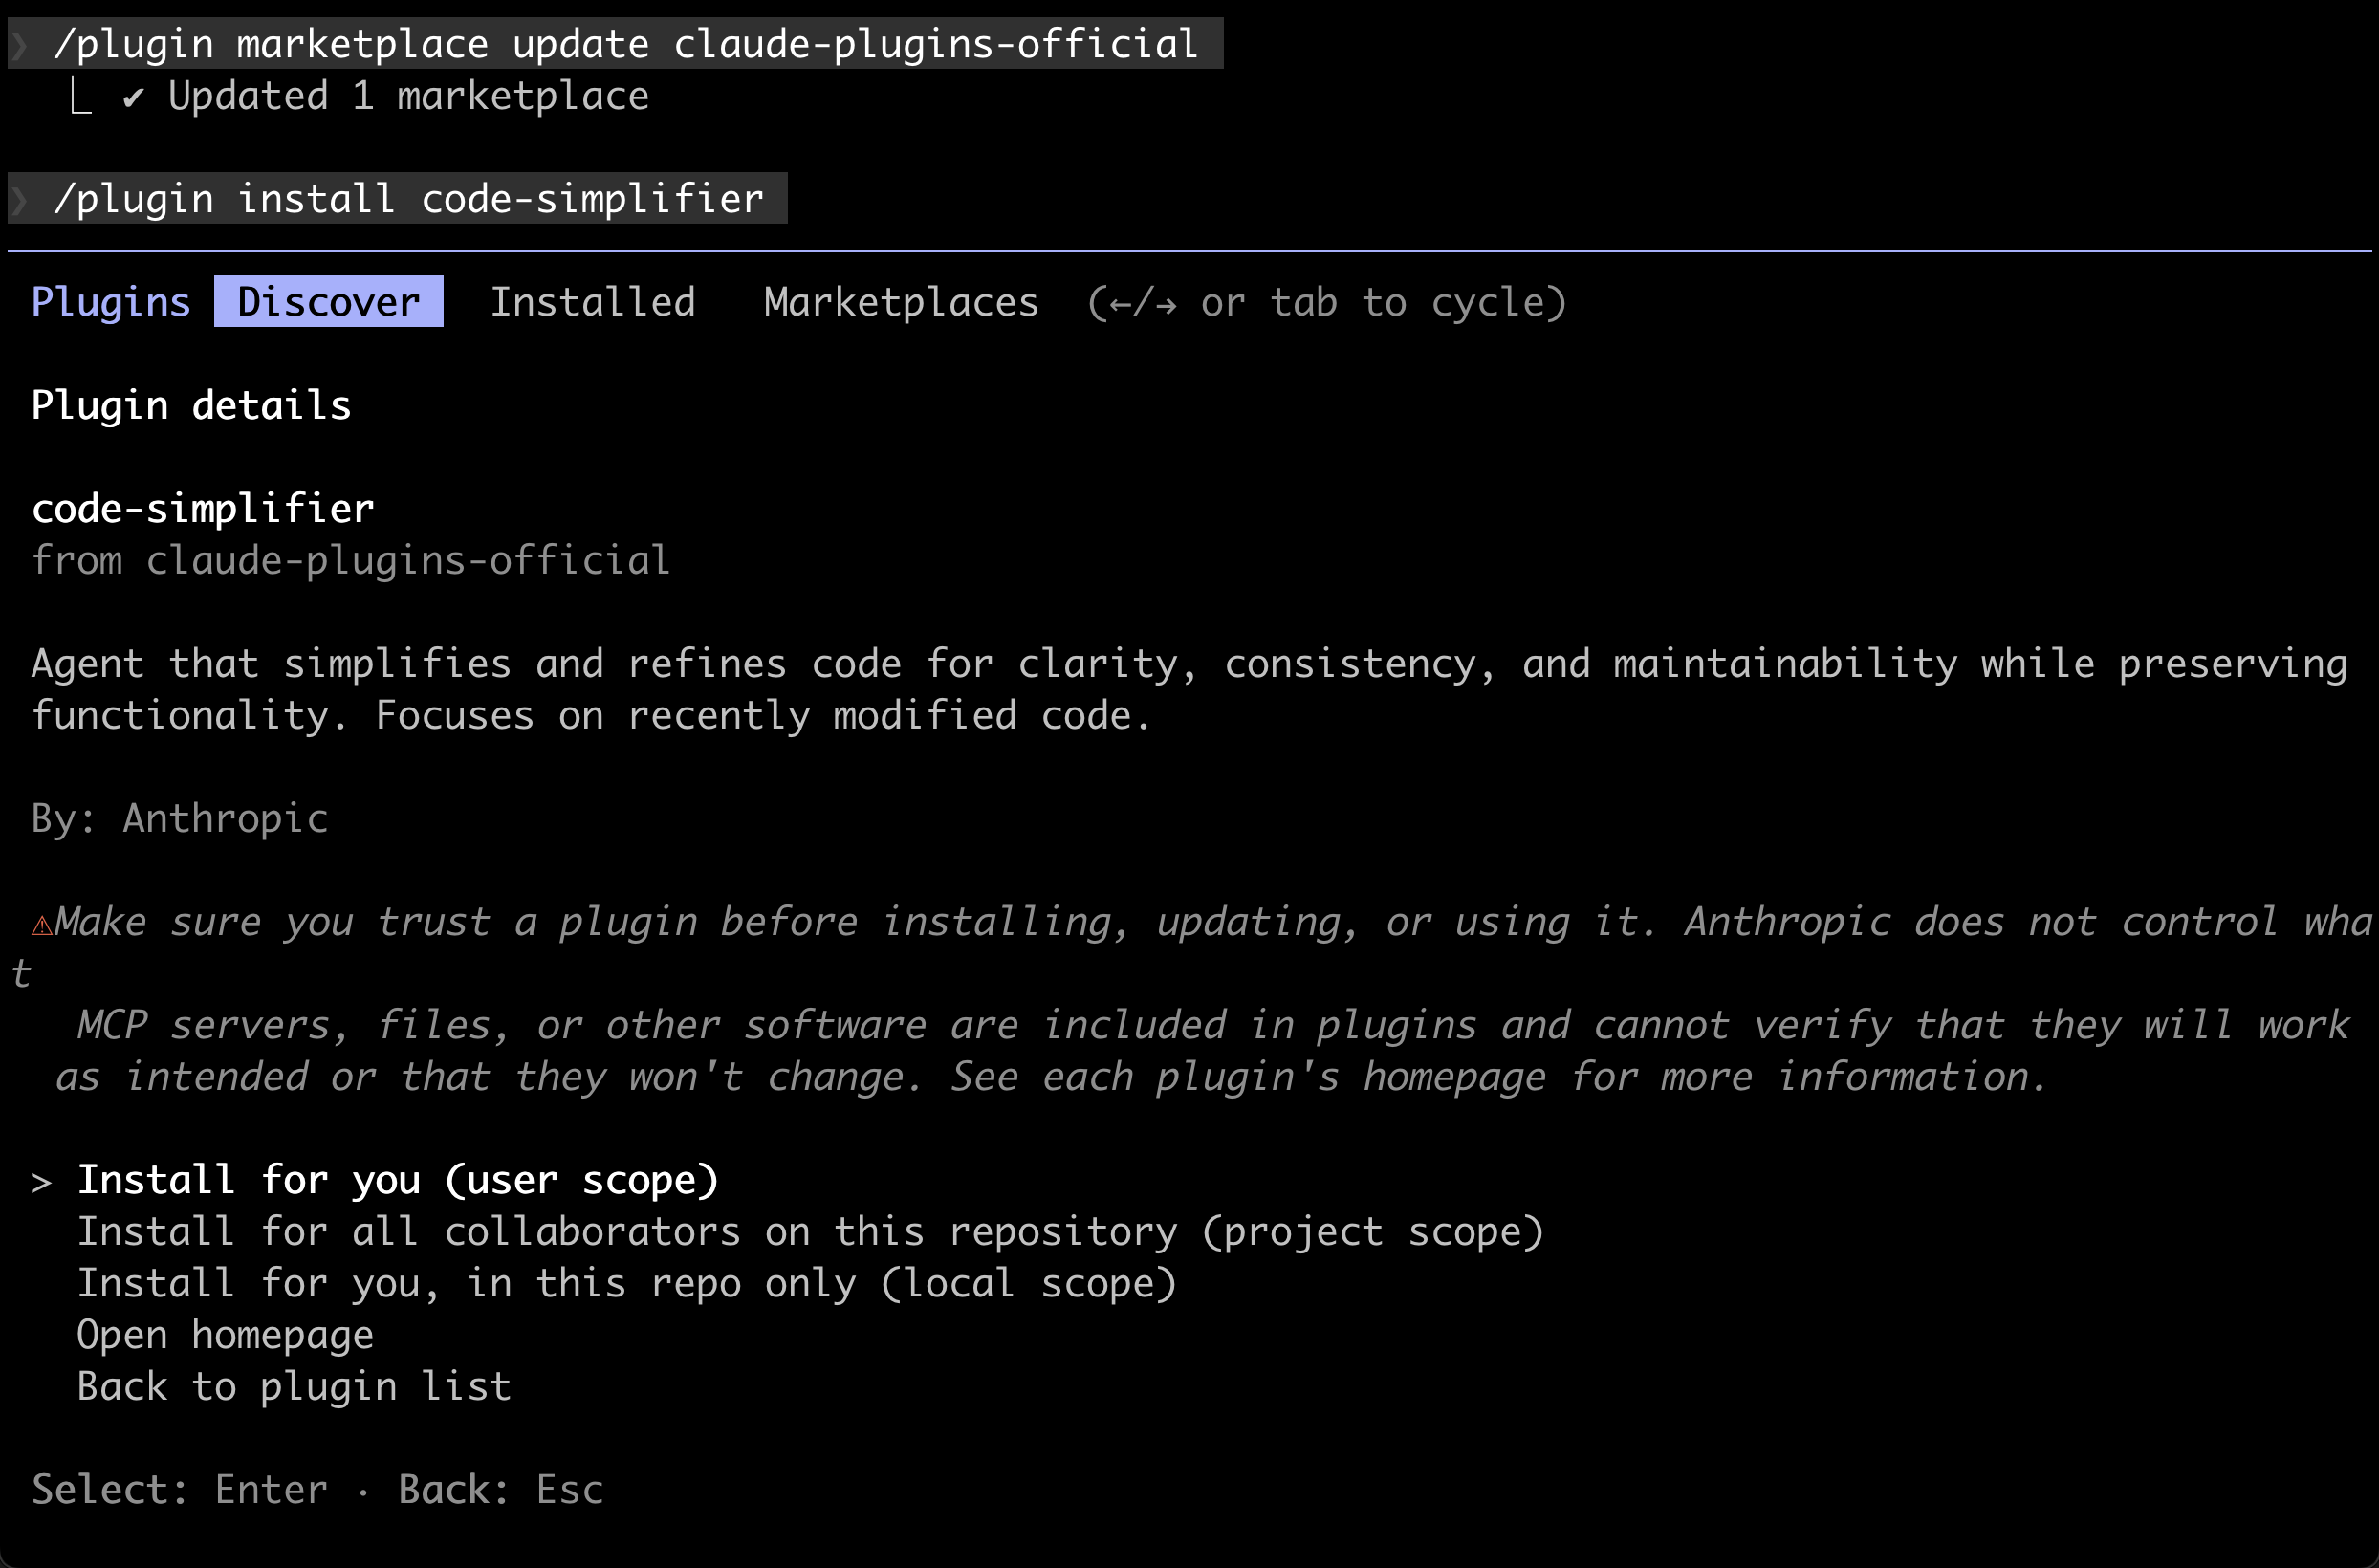Click the selection arrow beside Install for you

click(41, 1180)
